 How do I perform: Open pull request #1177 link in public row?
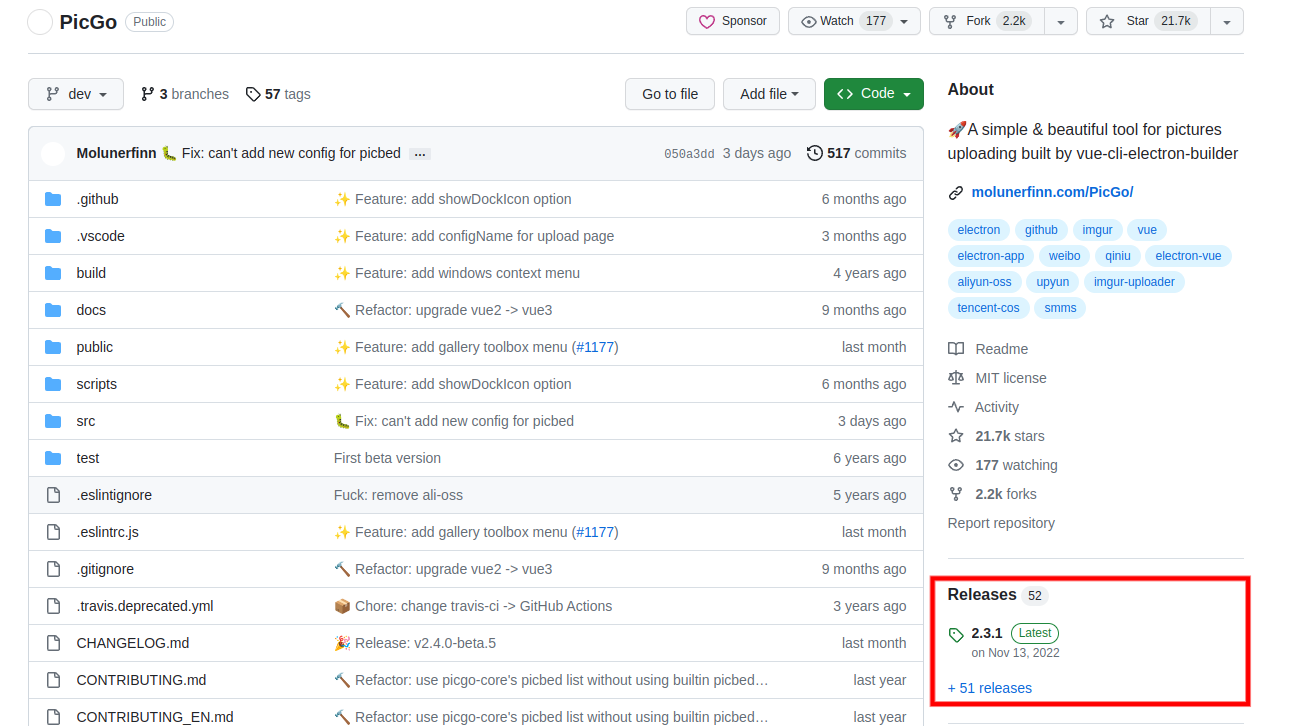pos(595,347)
